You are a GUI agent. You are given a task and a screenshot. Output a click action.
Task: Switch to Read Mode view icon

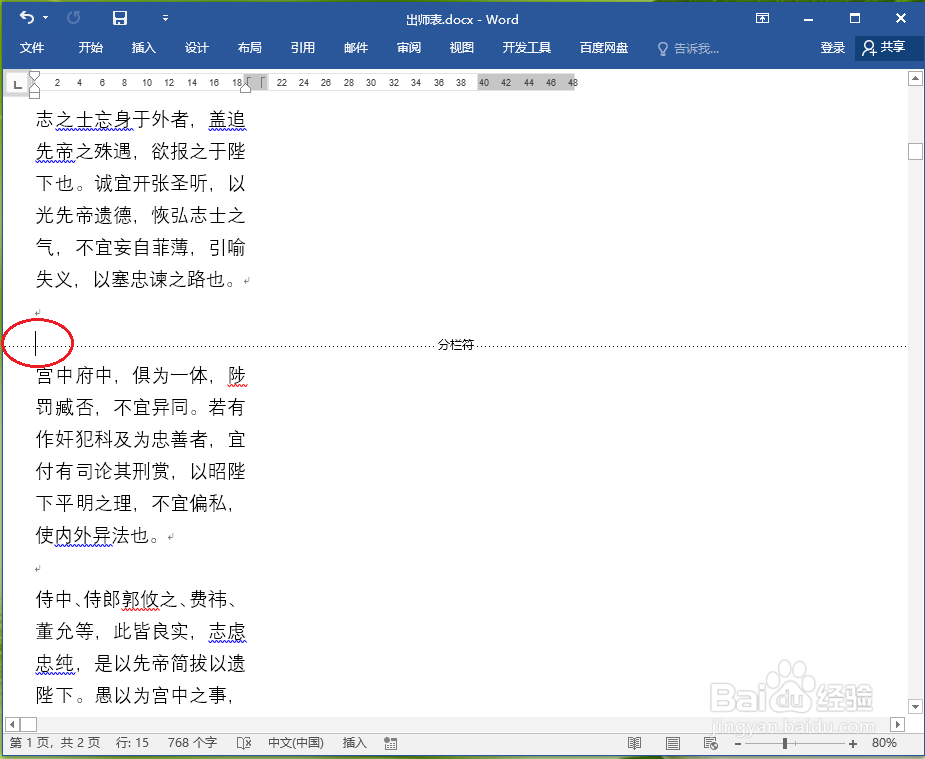click(x=634, y=743)
